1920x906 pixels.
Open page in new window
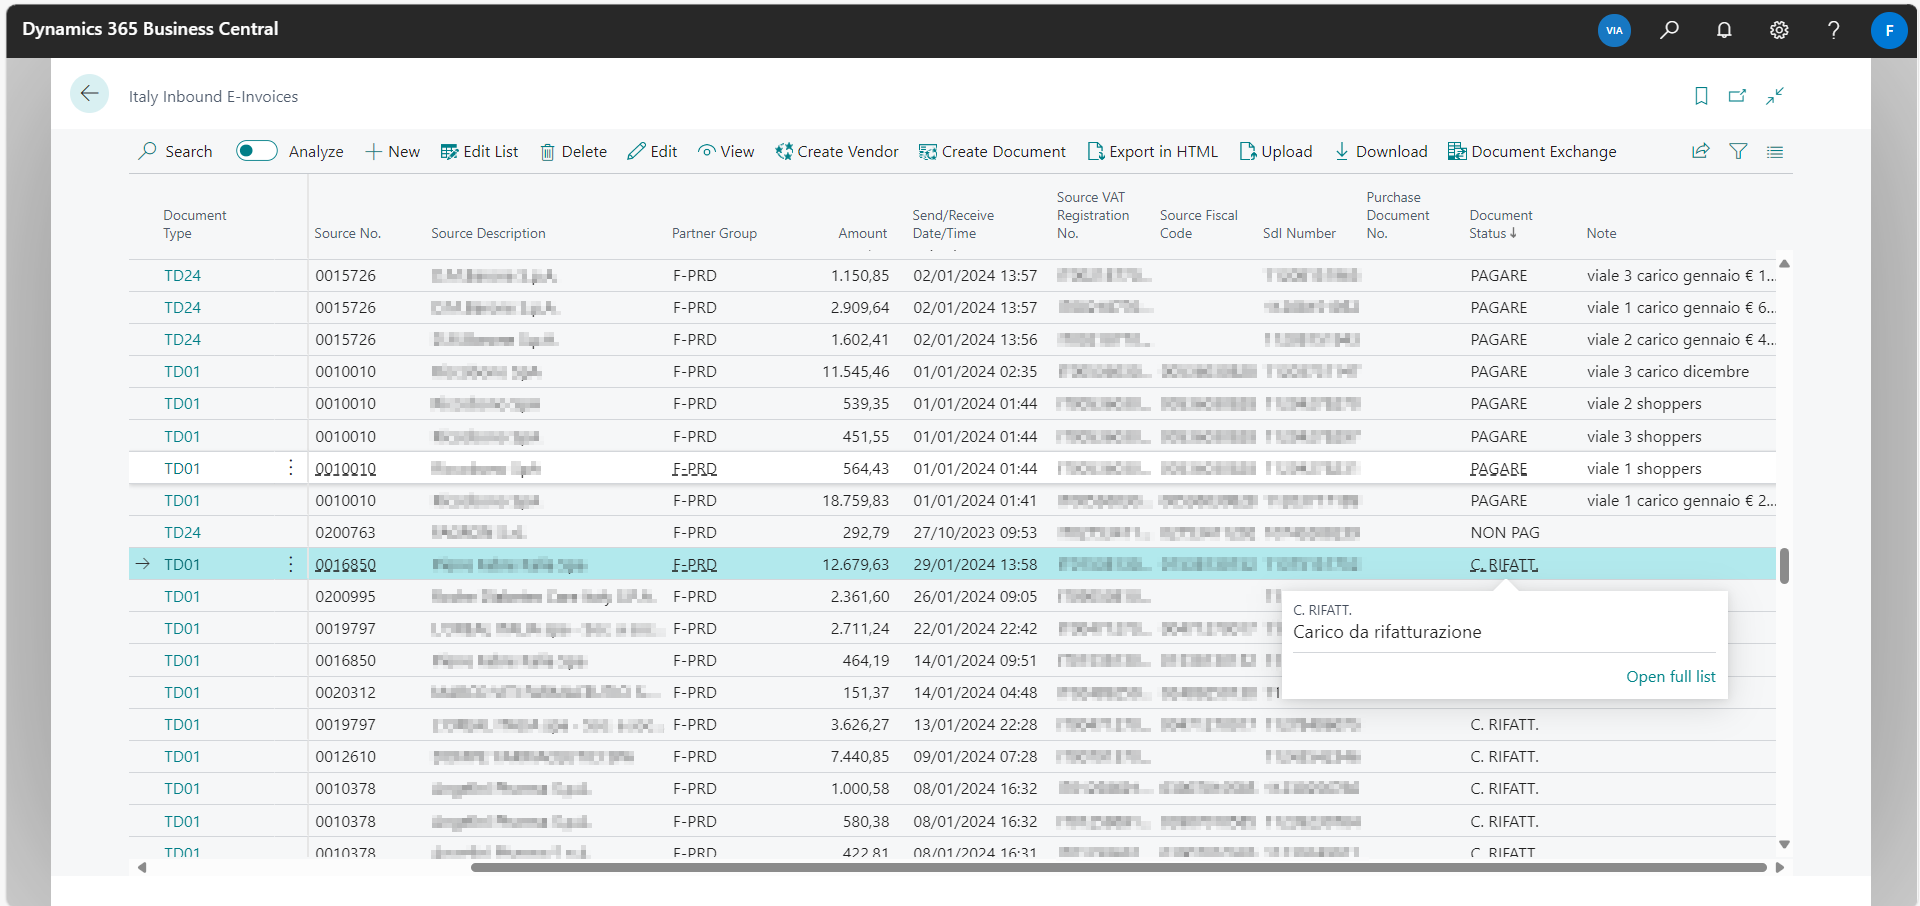1737,96
